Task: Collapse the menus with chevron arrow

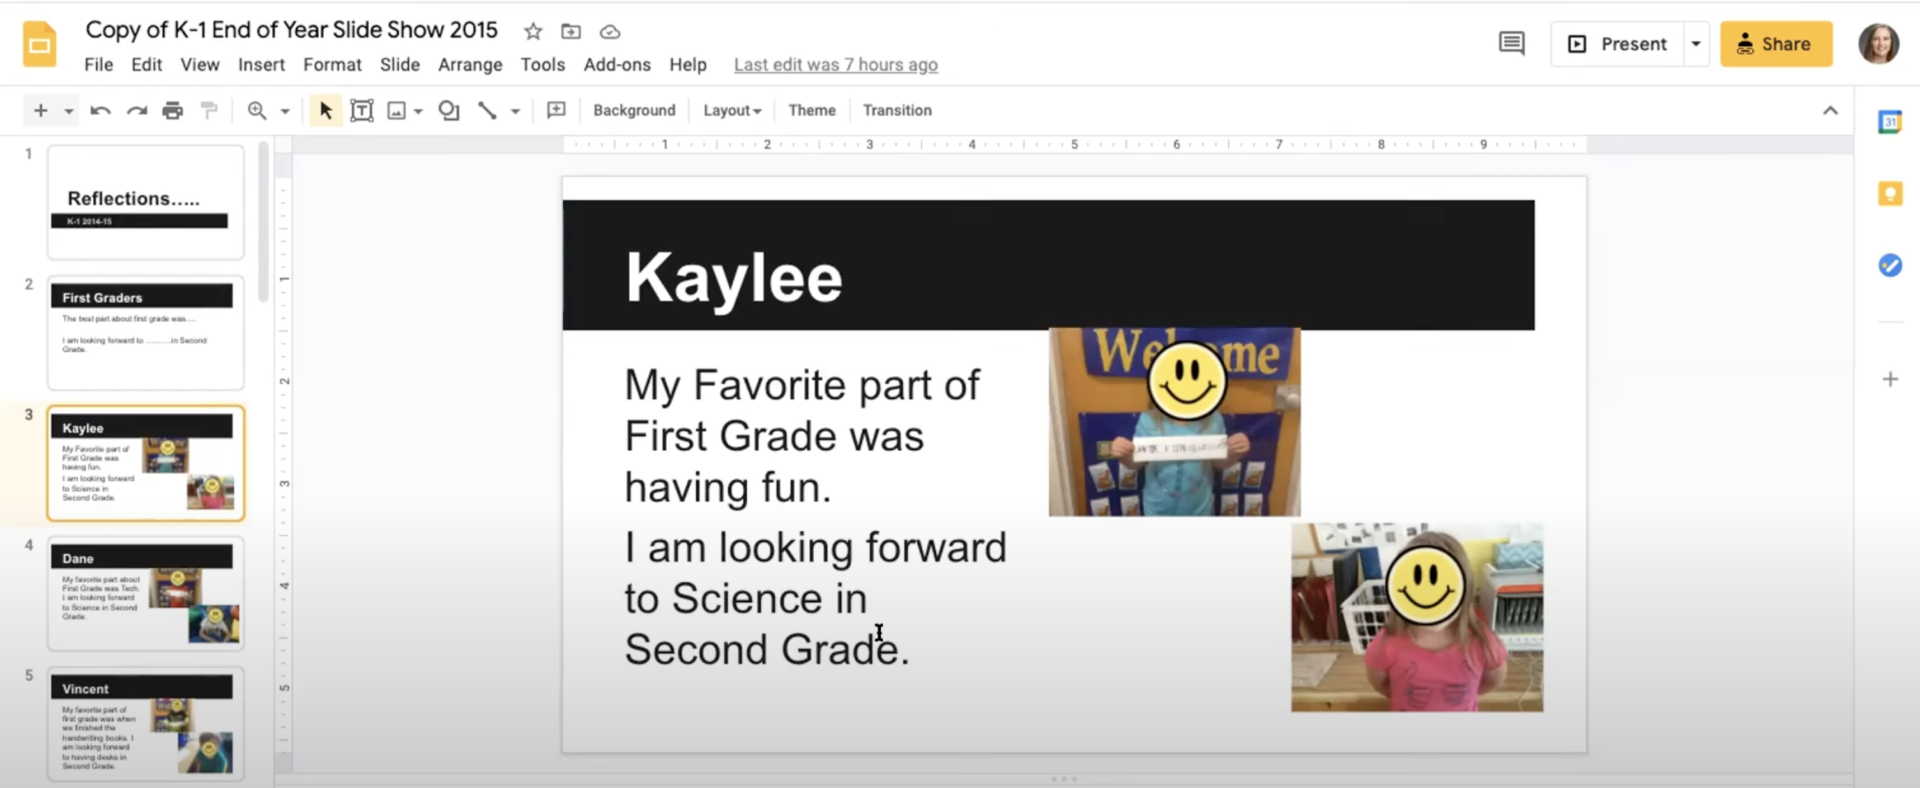Action: click(x=1830, y=110)
